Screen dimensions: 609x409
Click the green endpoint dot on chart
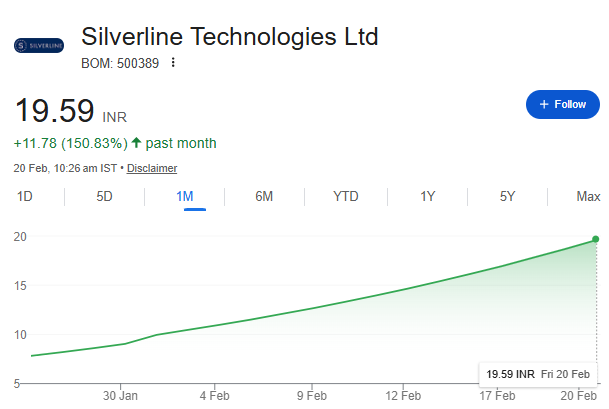(x=595, y=239)
